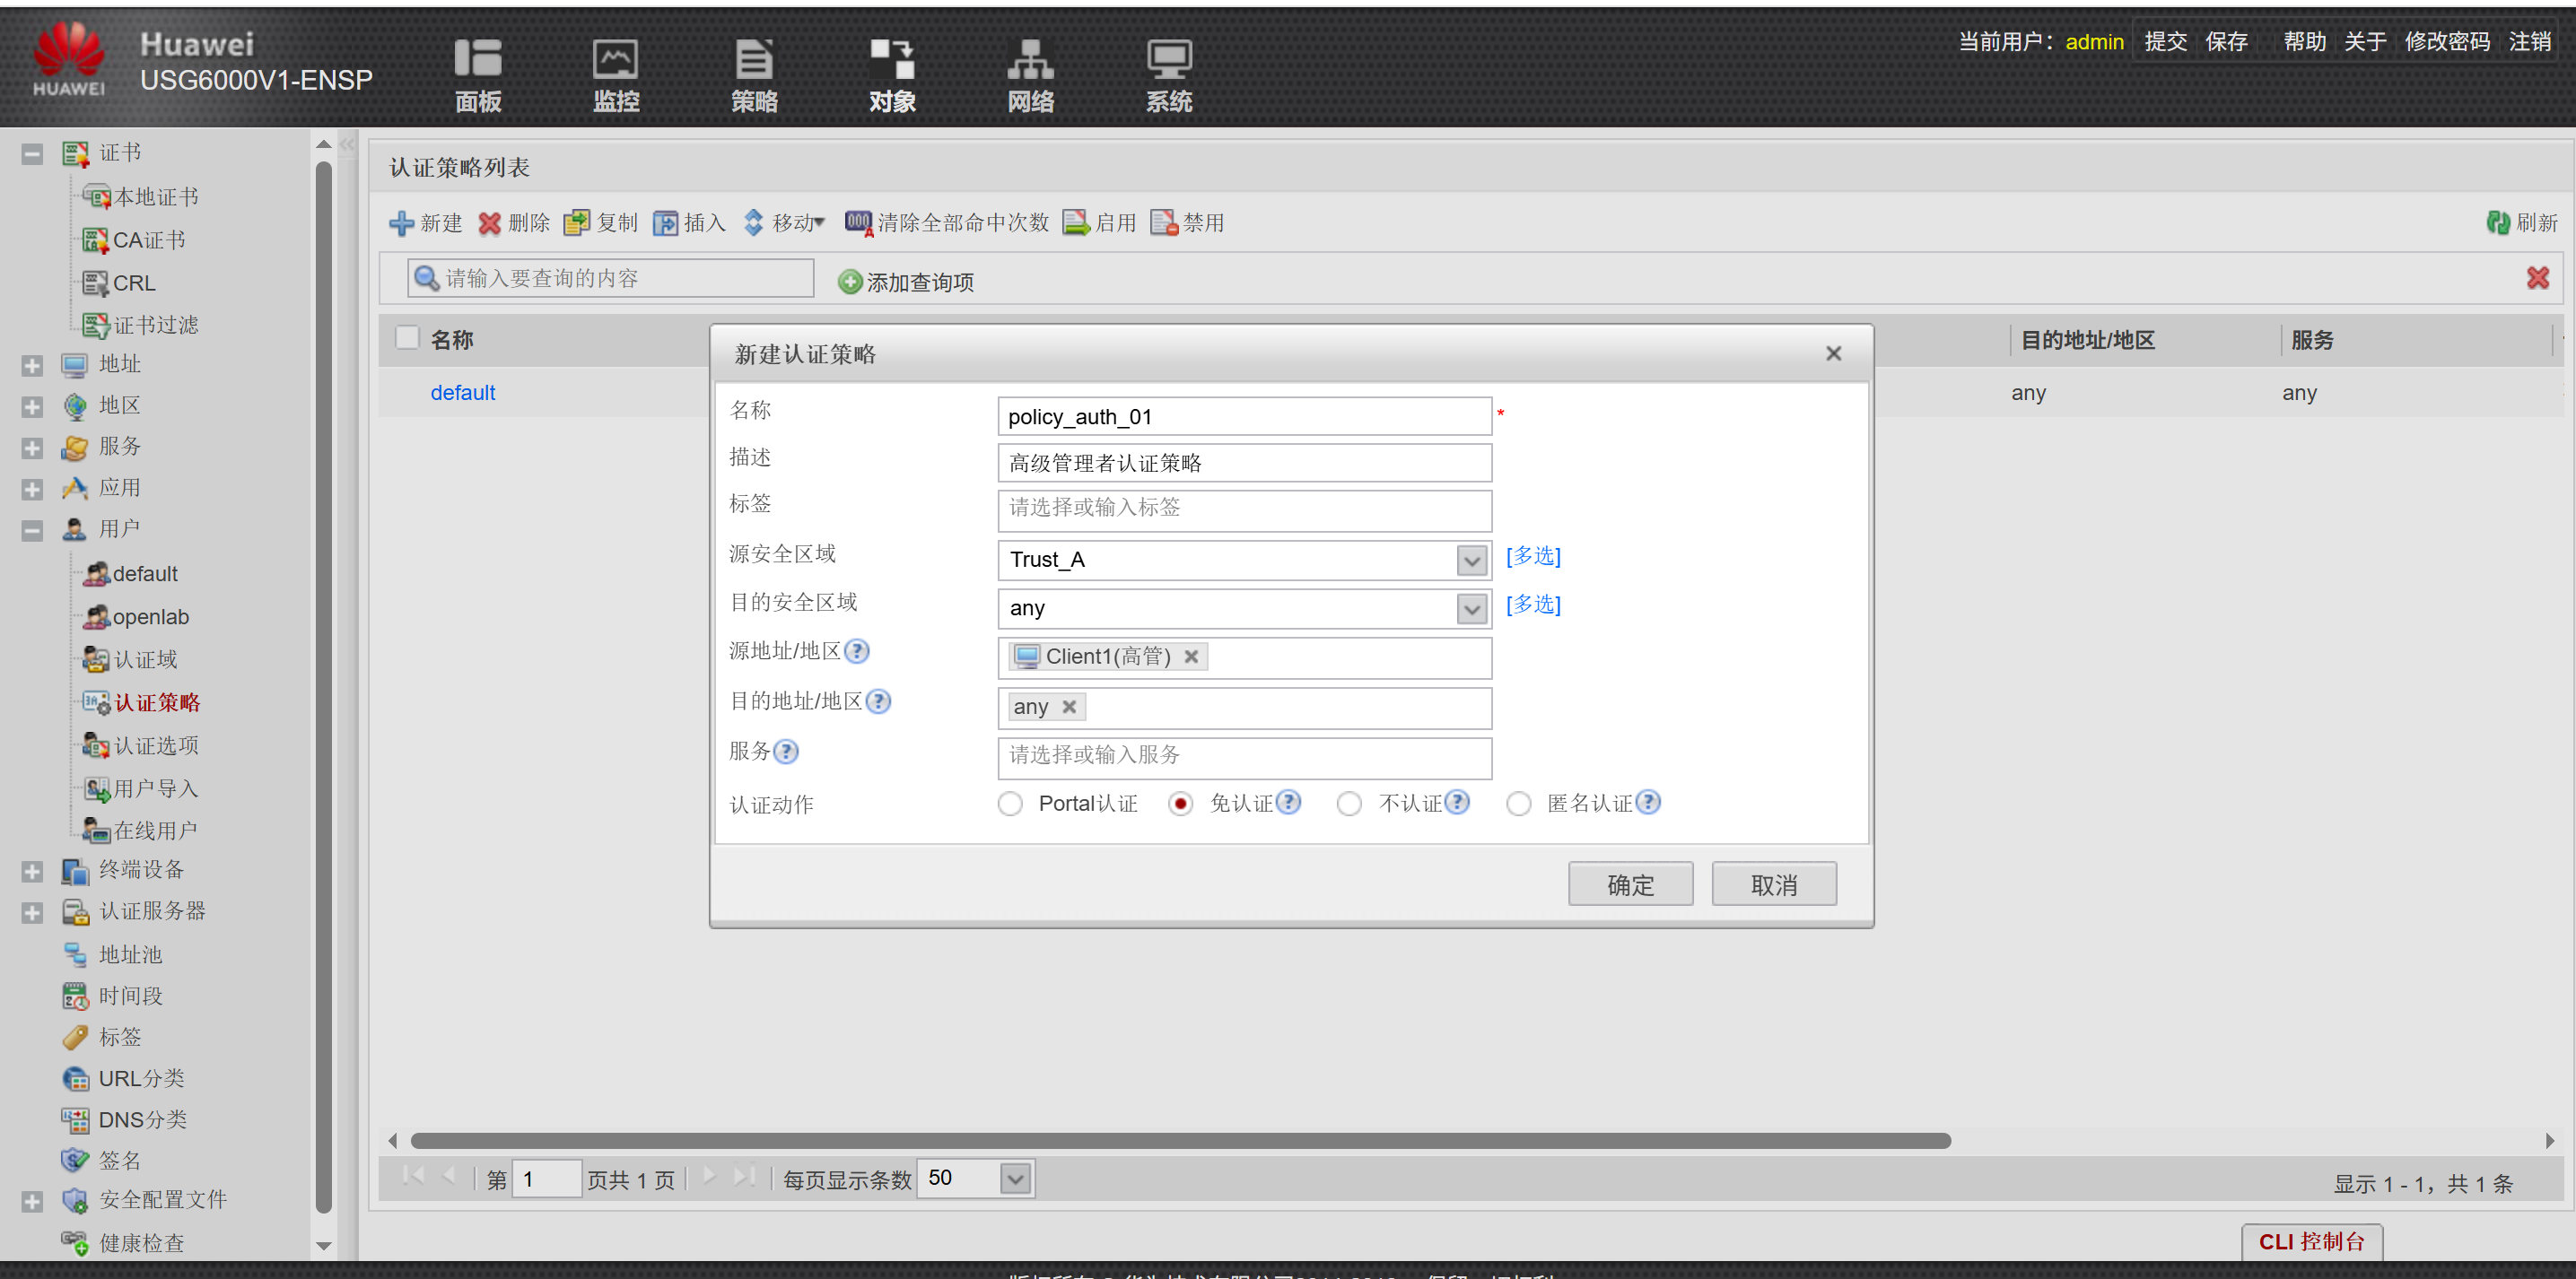Click the 确定 button
This screenshot has height=1279, width=2576.
(1629, 884)
